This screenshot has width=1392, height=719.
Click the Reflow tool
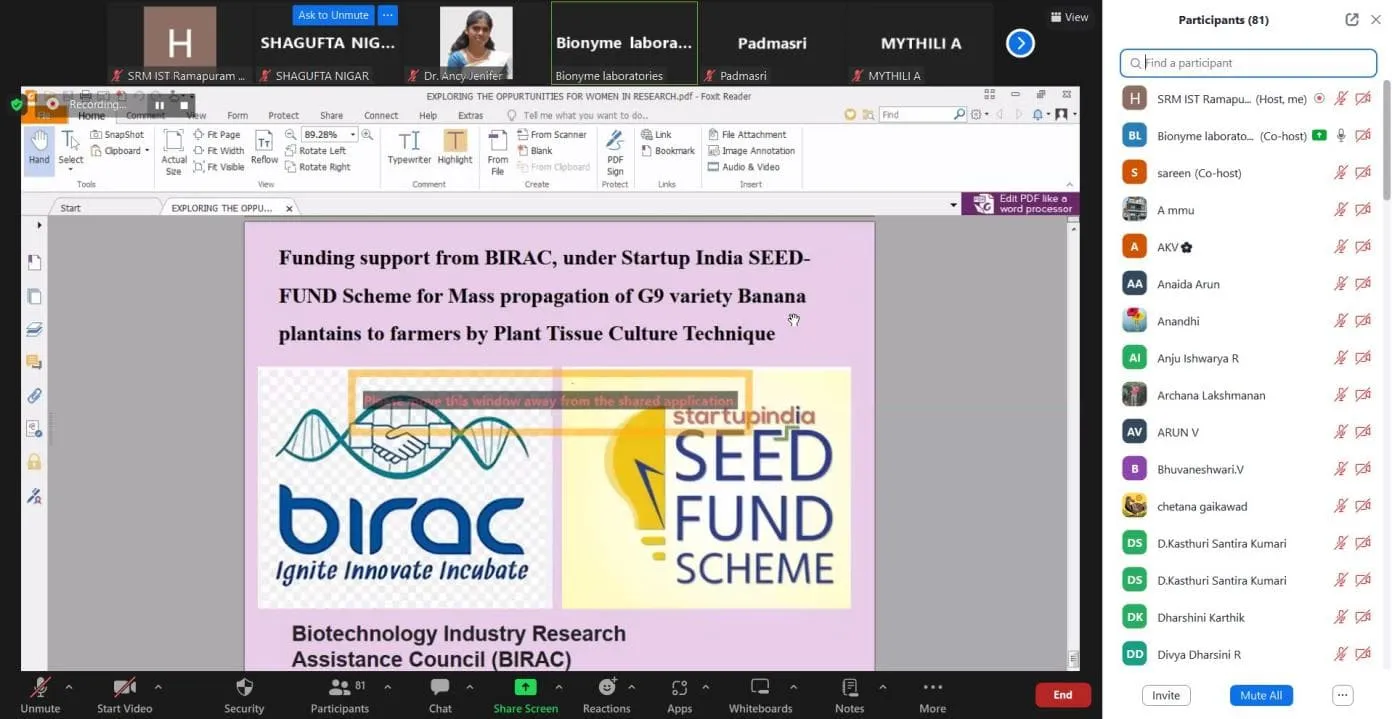[264, 148]
